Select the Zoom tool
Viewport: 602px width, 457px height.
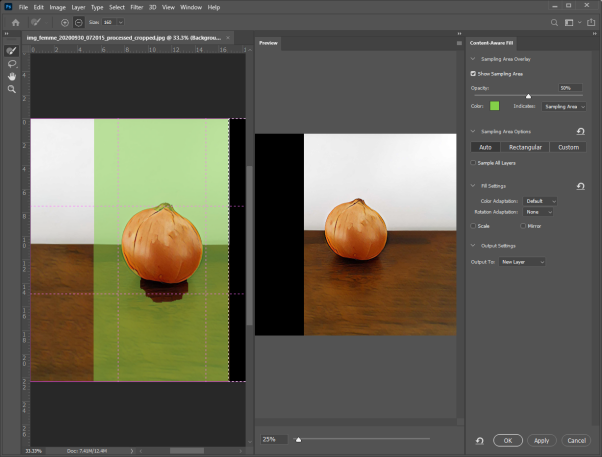(x=12, y=89)
